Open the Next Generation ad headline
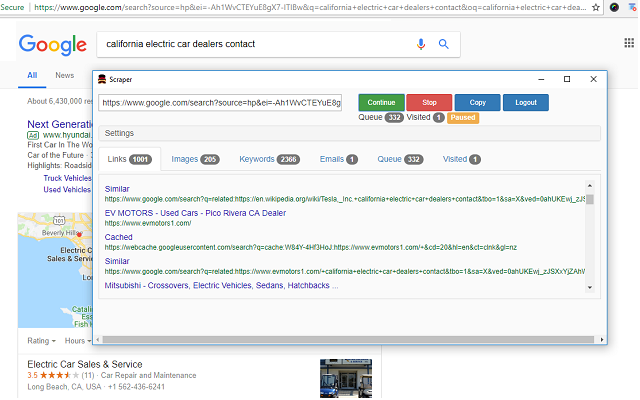This screenshot has height=400, width=640. tap(60, 124)
